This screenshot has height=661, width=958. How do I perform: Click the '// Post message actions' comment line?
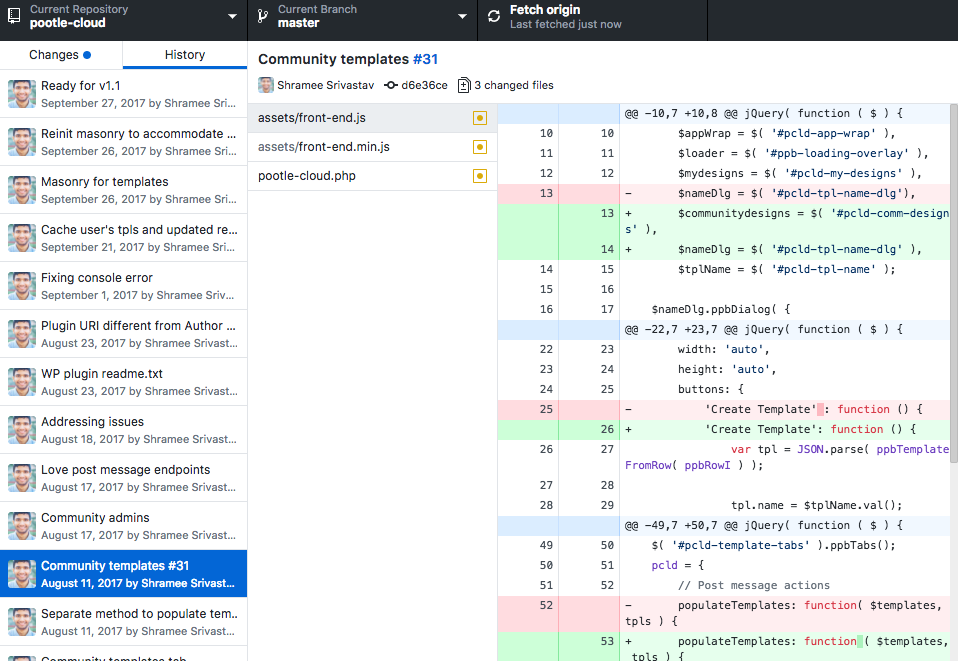(724, 585)
